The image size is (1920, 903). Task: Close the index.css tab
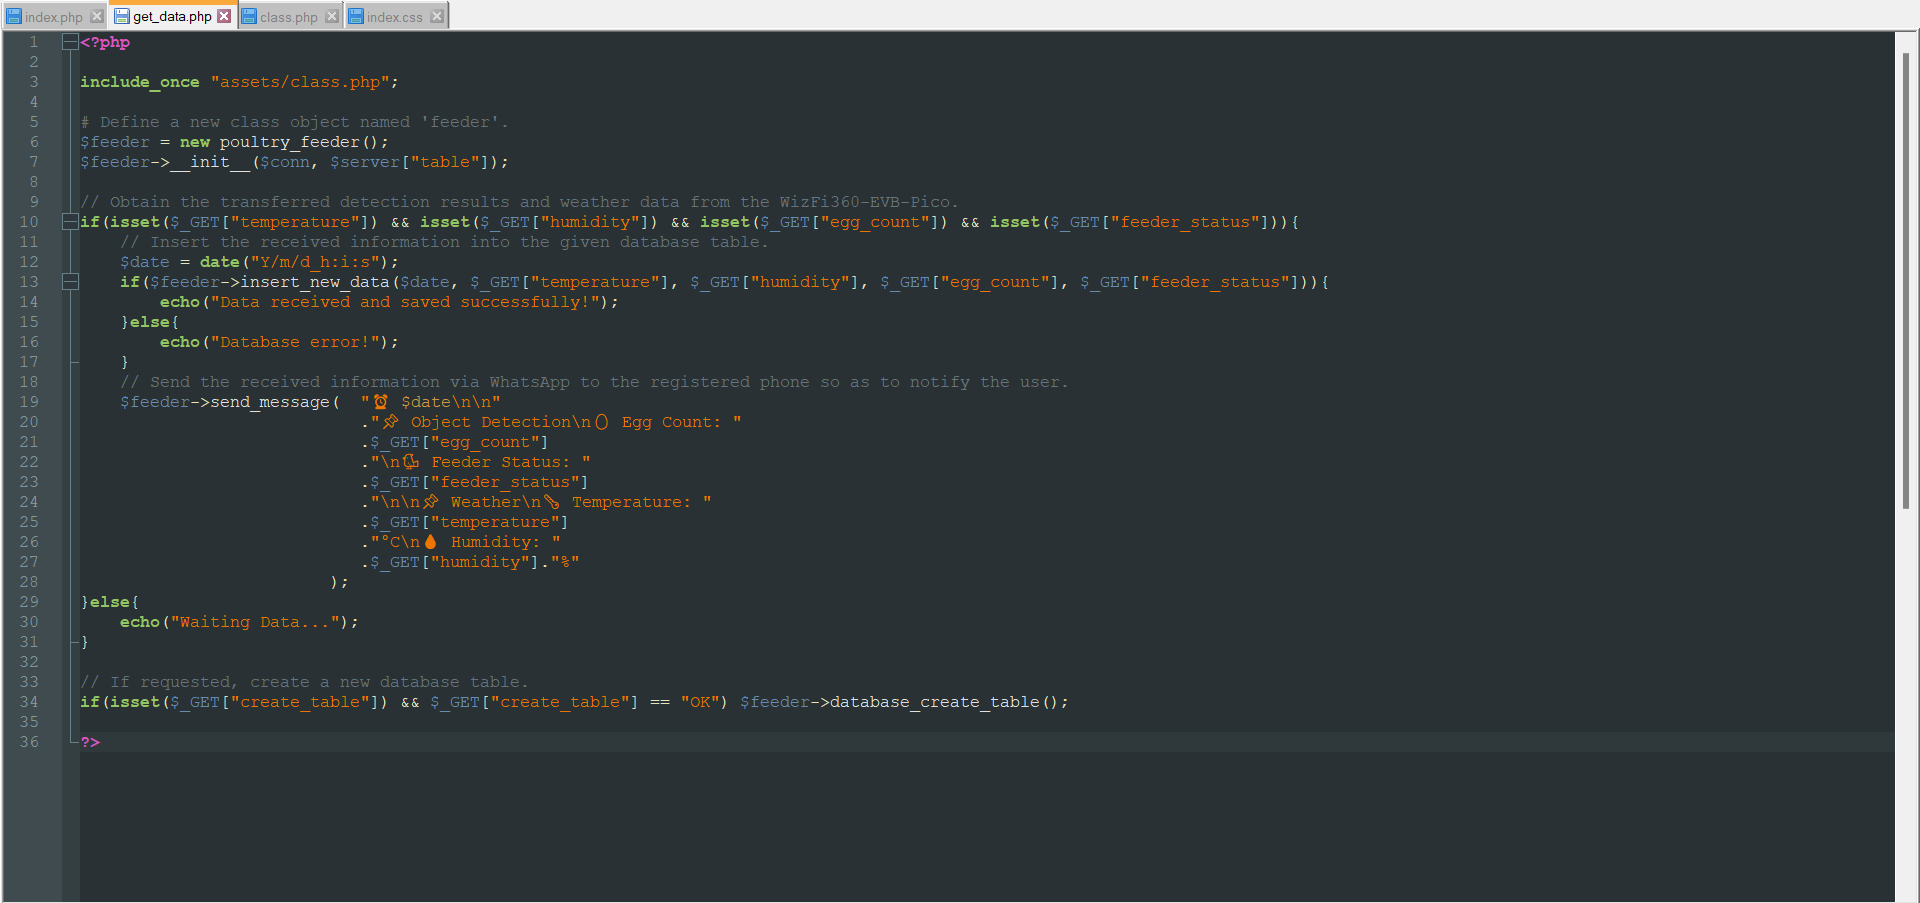click(x=437, y=15)
